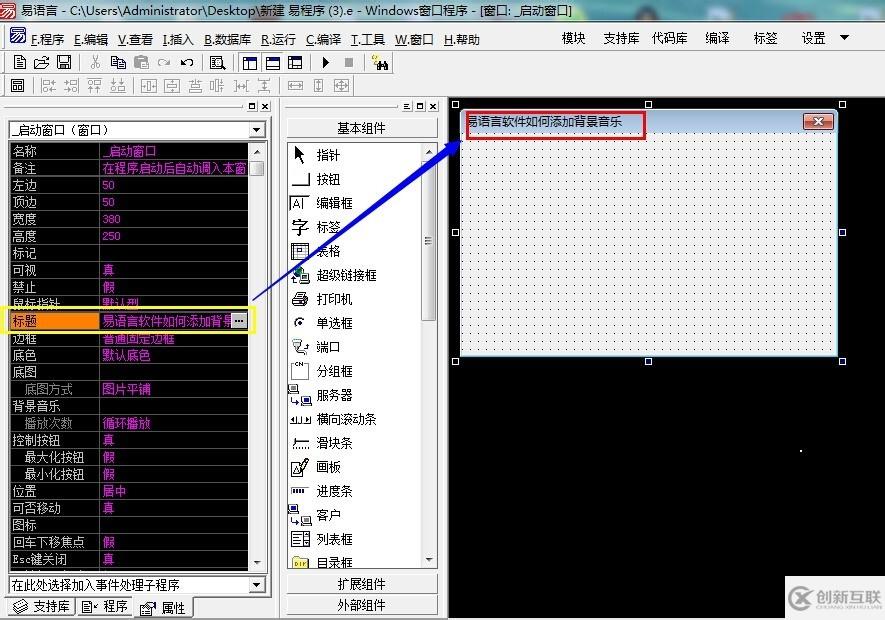
Task: Switch to the 支持库 tab
Action: coord(42,606)
